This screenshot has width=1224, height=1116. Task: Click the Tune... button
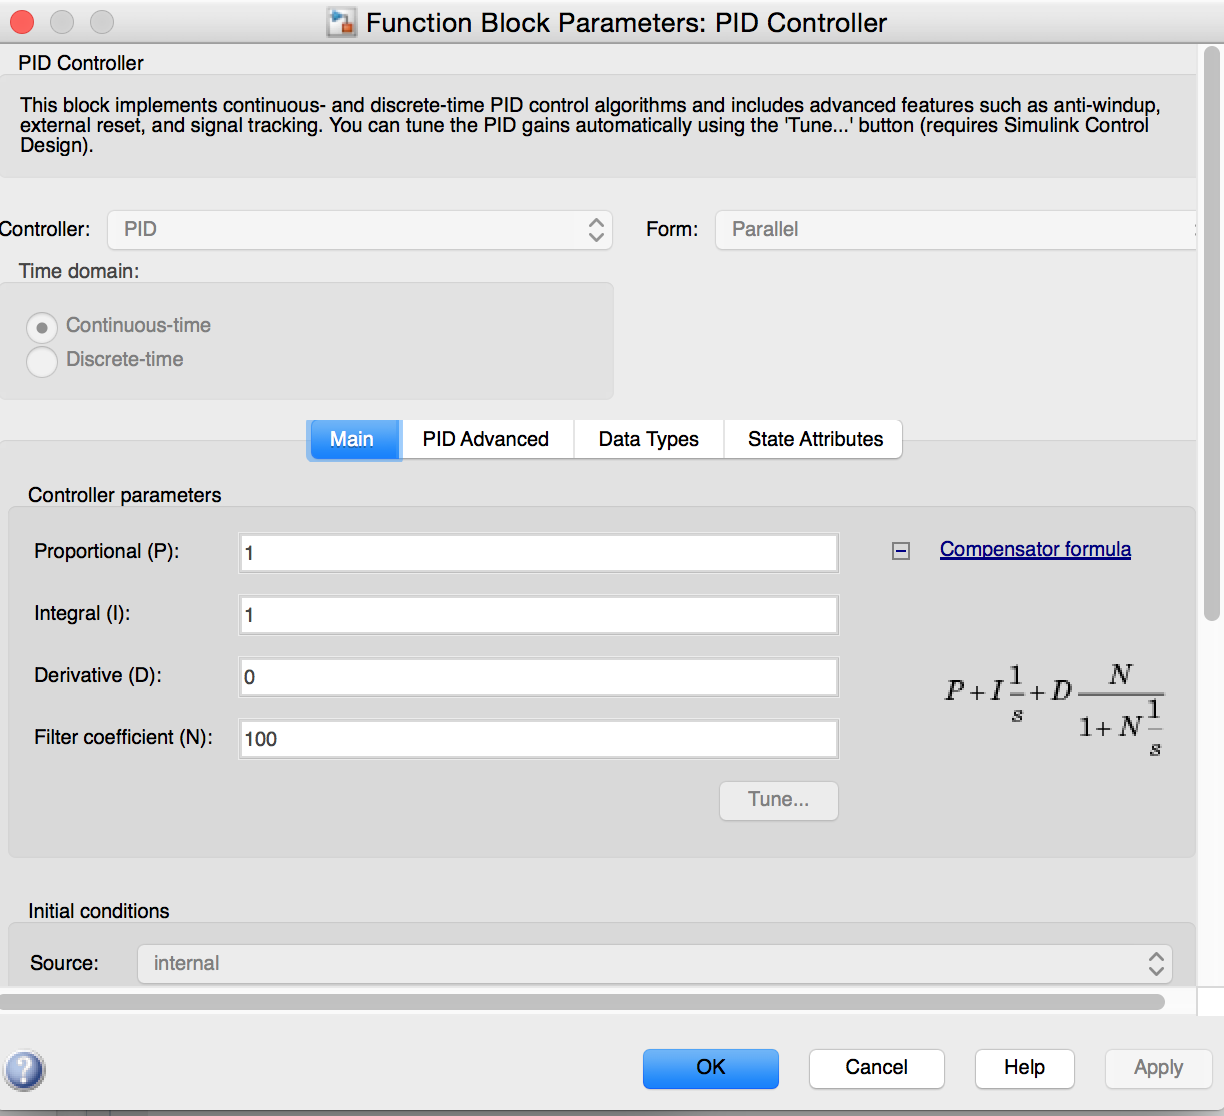[779, 800]
